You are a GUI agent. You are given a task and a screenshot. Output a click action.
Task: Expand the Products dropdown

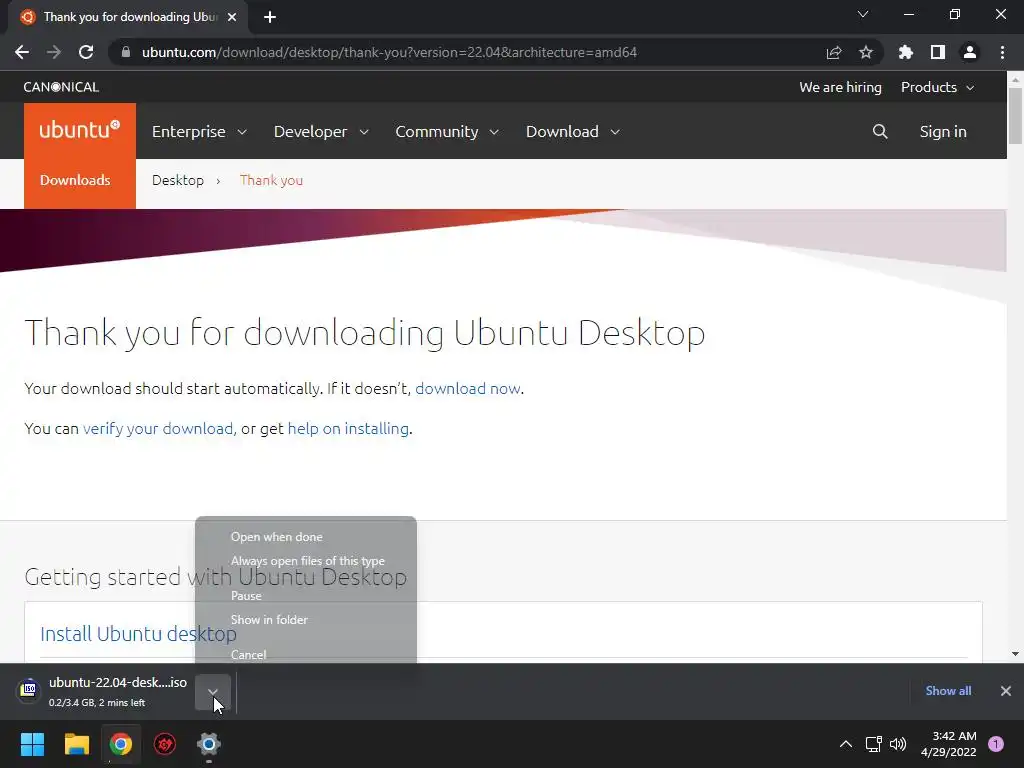pos(937,87)
